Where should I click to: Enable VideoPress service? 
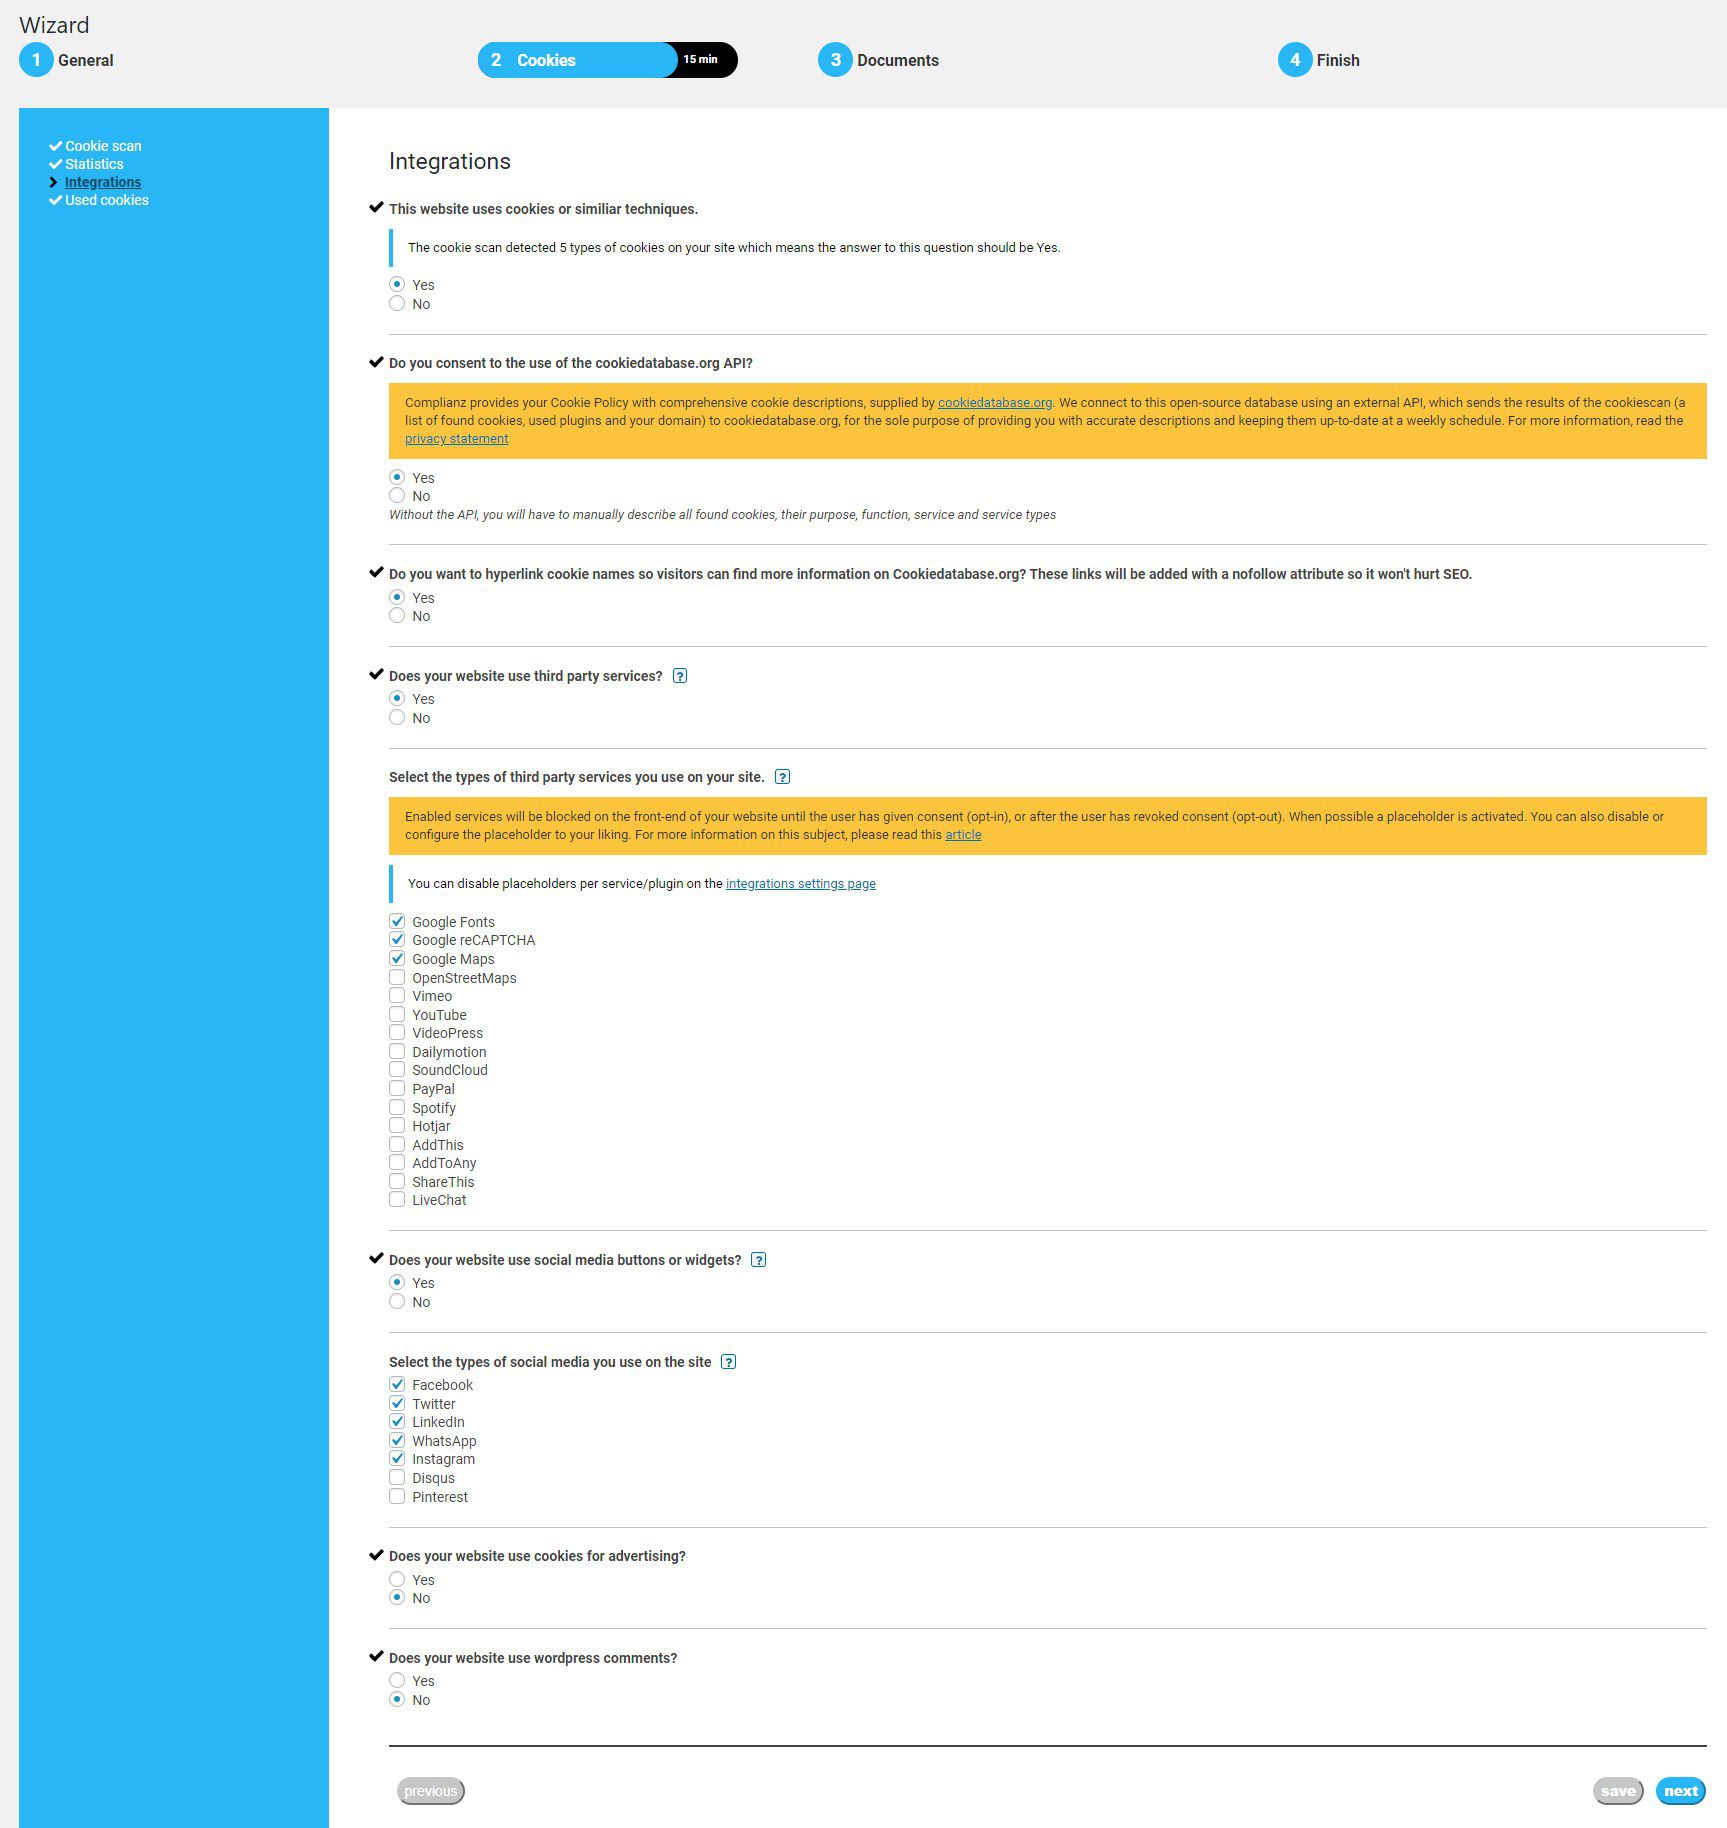tap(397, 1032)
